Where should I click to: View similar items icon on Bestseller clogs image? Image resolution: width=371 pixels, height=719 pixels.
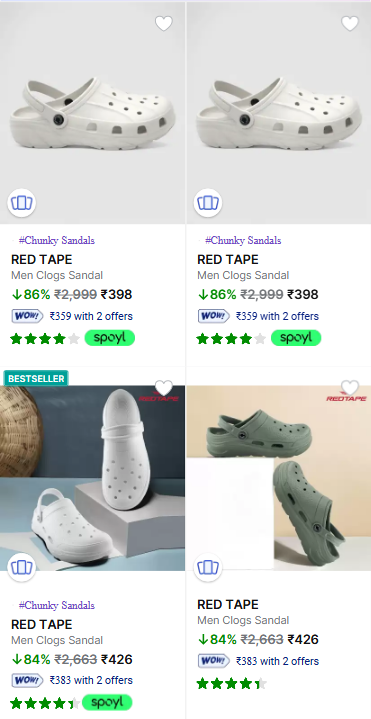coord(22,567)
